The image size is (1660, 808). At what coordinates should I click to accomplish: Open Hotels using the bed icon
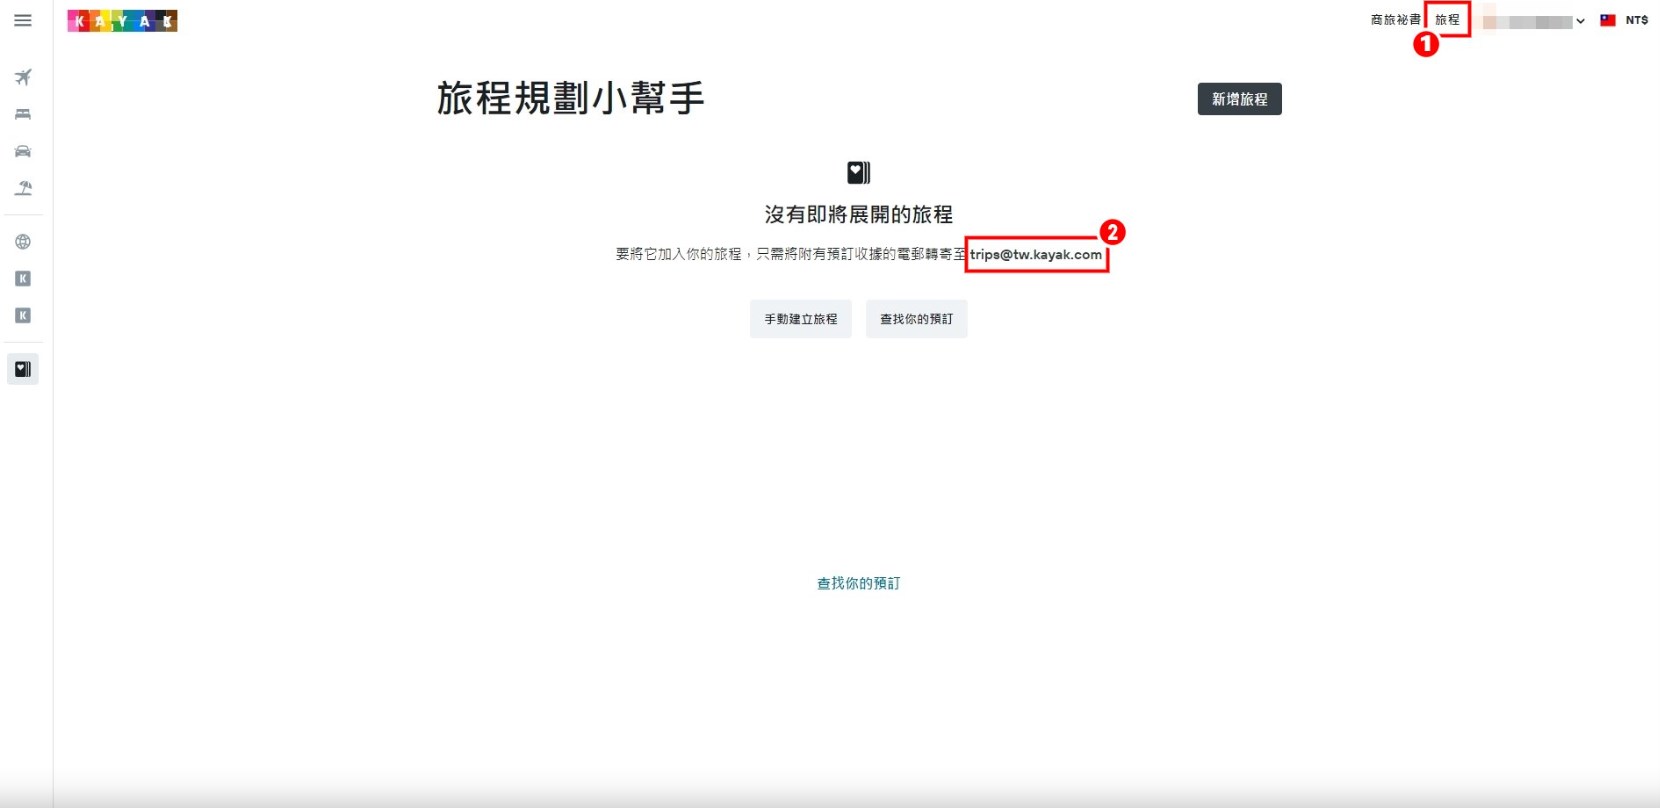pyautogui.click(x=23, y=114)
